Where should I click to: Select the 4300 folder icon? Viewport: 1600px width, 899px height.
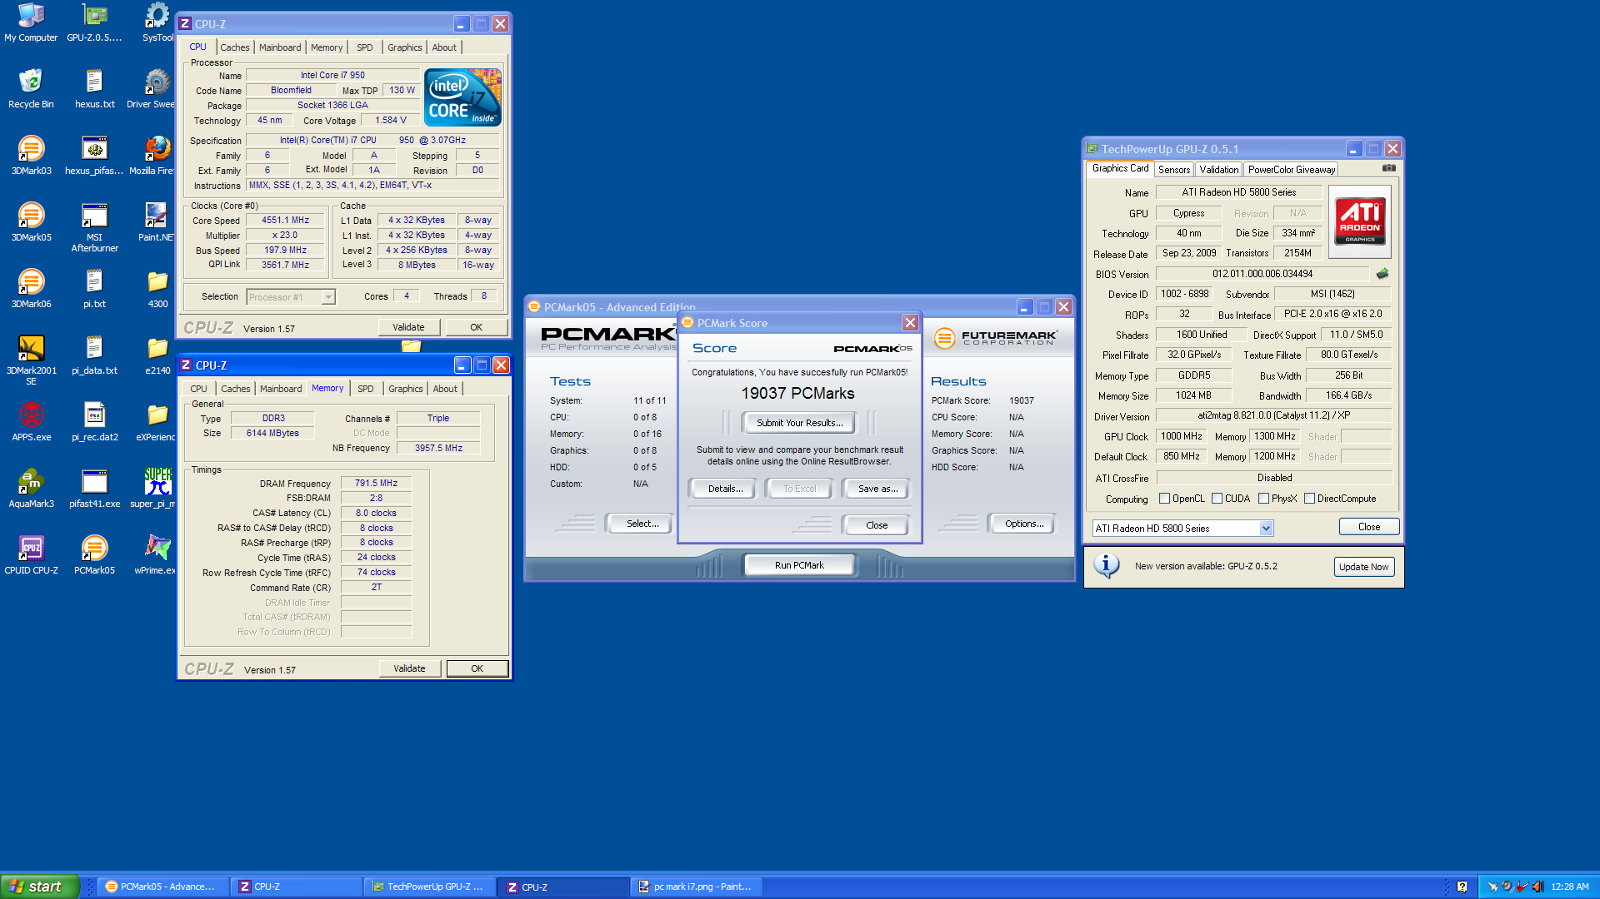pos(157,288)
